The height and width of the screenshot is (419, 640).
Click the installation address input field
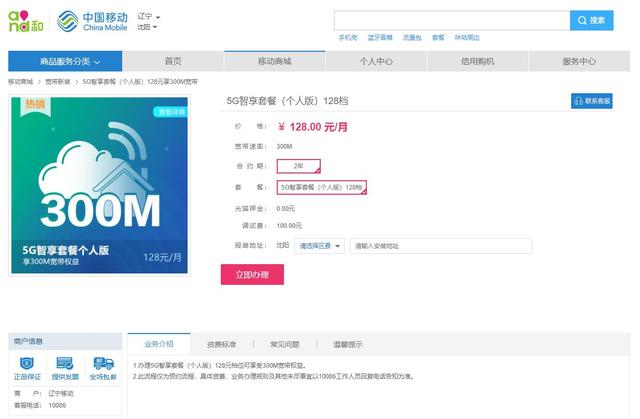pyautogui.click(x=440, y=245)
